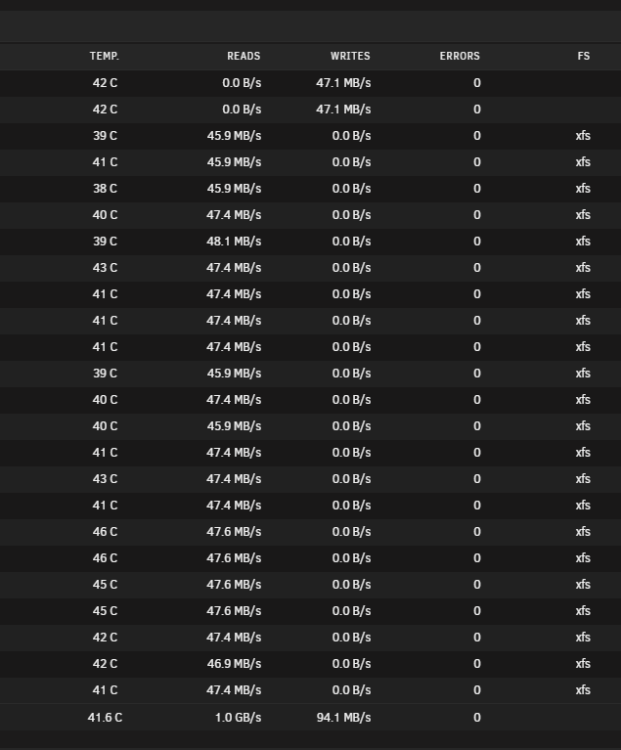Select xfs in the 48.1 MB/s row
Screen dimensions: 621x750
(583, 241)
